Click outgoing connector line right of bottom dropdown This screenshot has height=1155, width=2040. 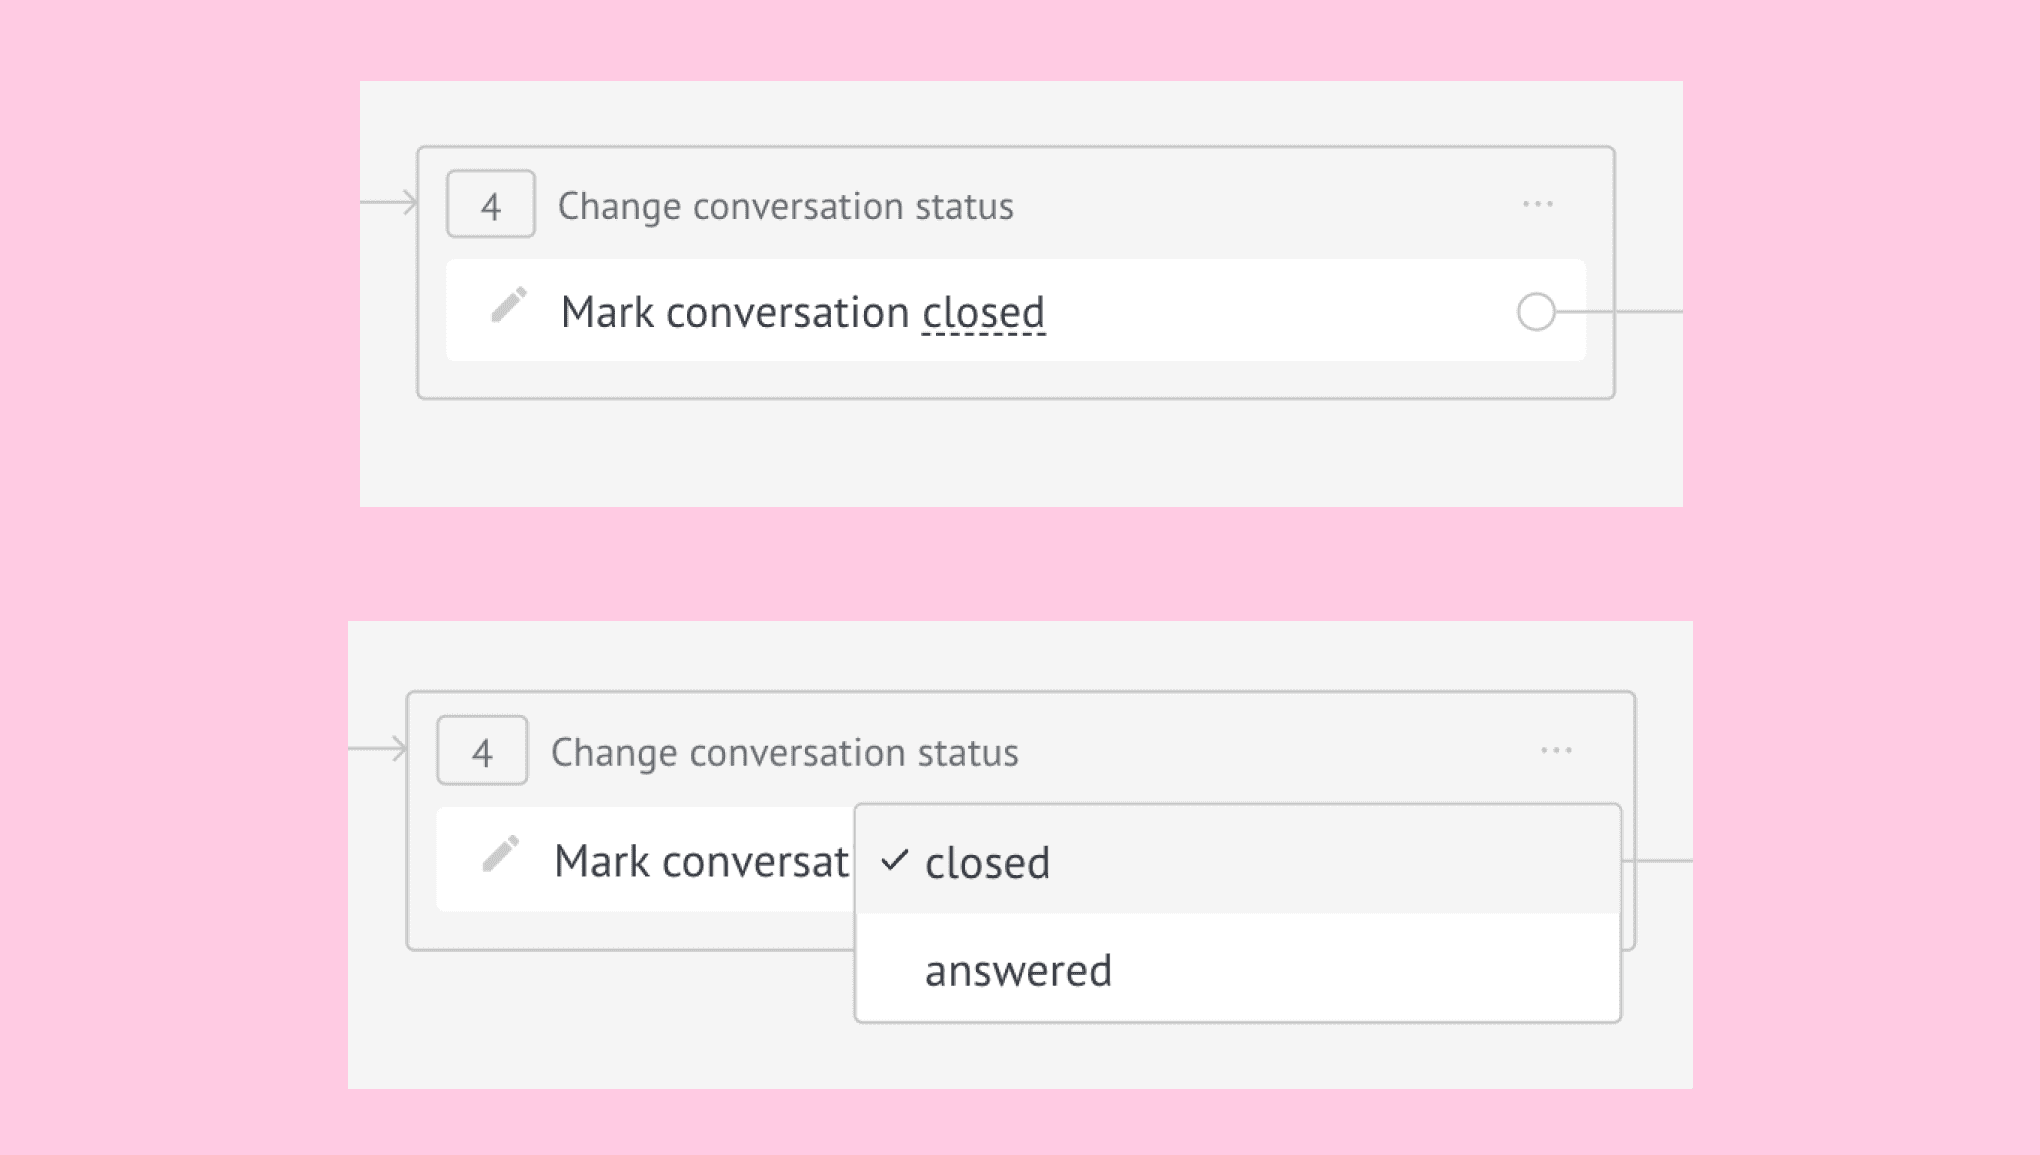[1657, 860]
